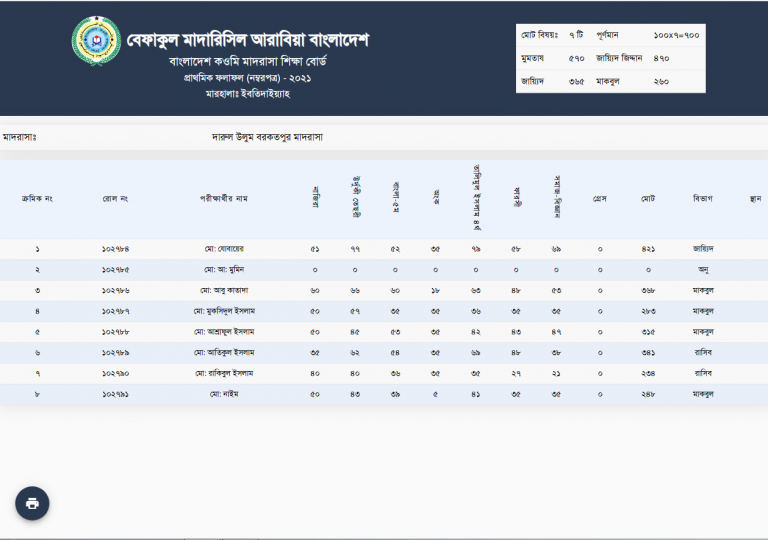
Task: Click roll number '১০২৭৮৪'
Action: coord(116,249)
